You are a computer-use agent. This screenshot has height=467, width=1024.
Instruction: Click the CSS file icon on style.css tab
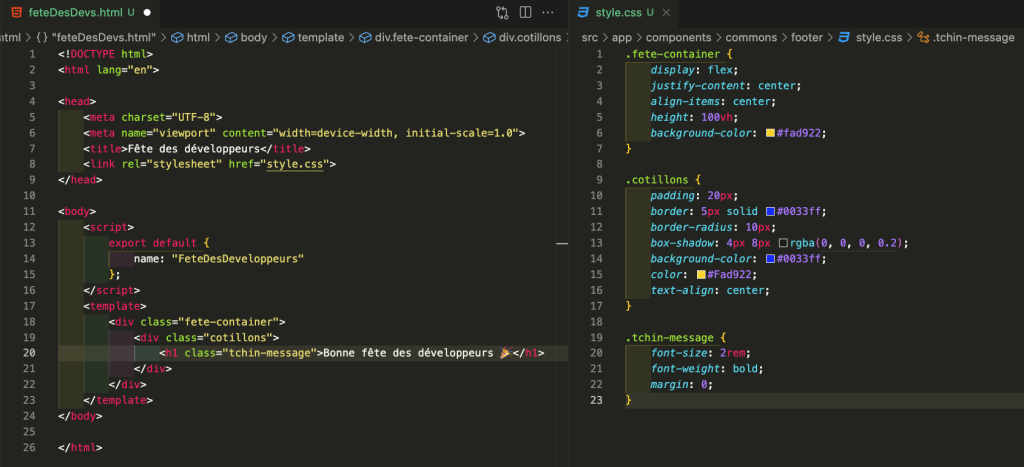point(583,12)
